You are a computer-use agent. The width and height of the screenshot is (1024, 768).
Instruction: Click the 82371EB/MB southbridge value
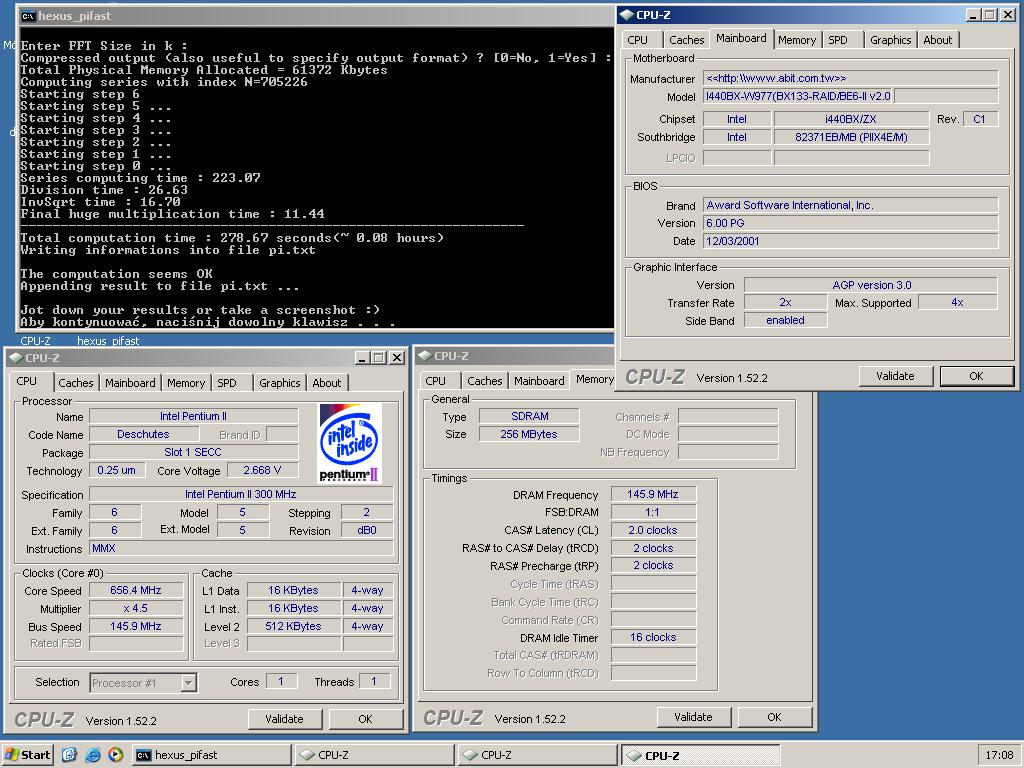coord(851,137)
